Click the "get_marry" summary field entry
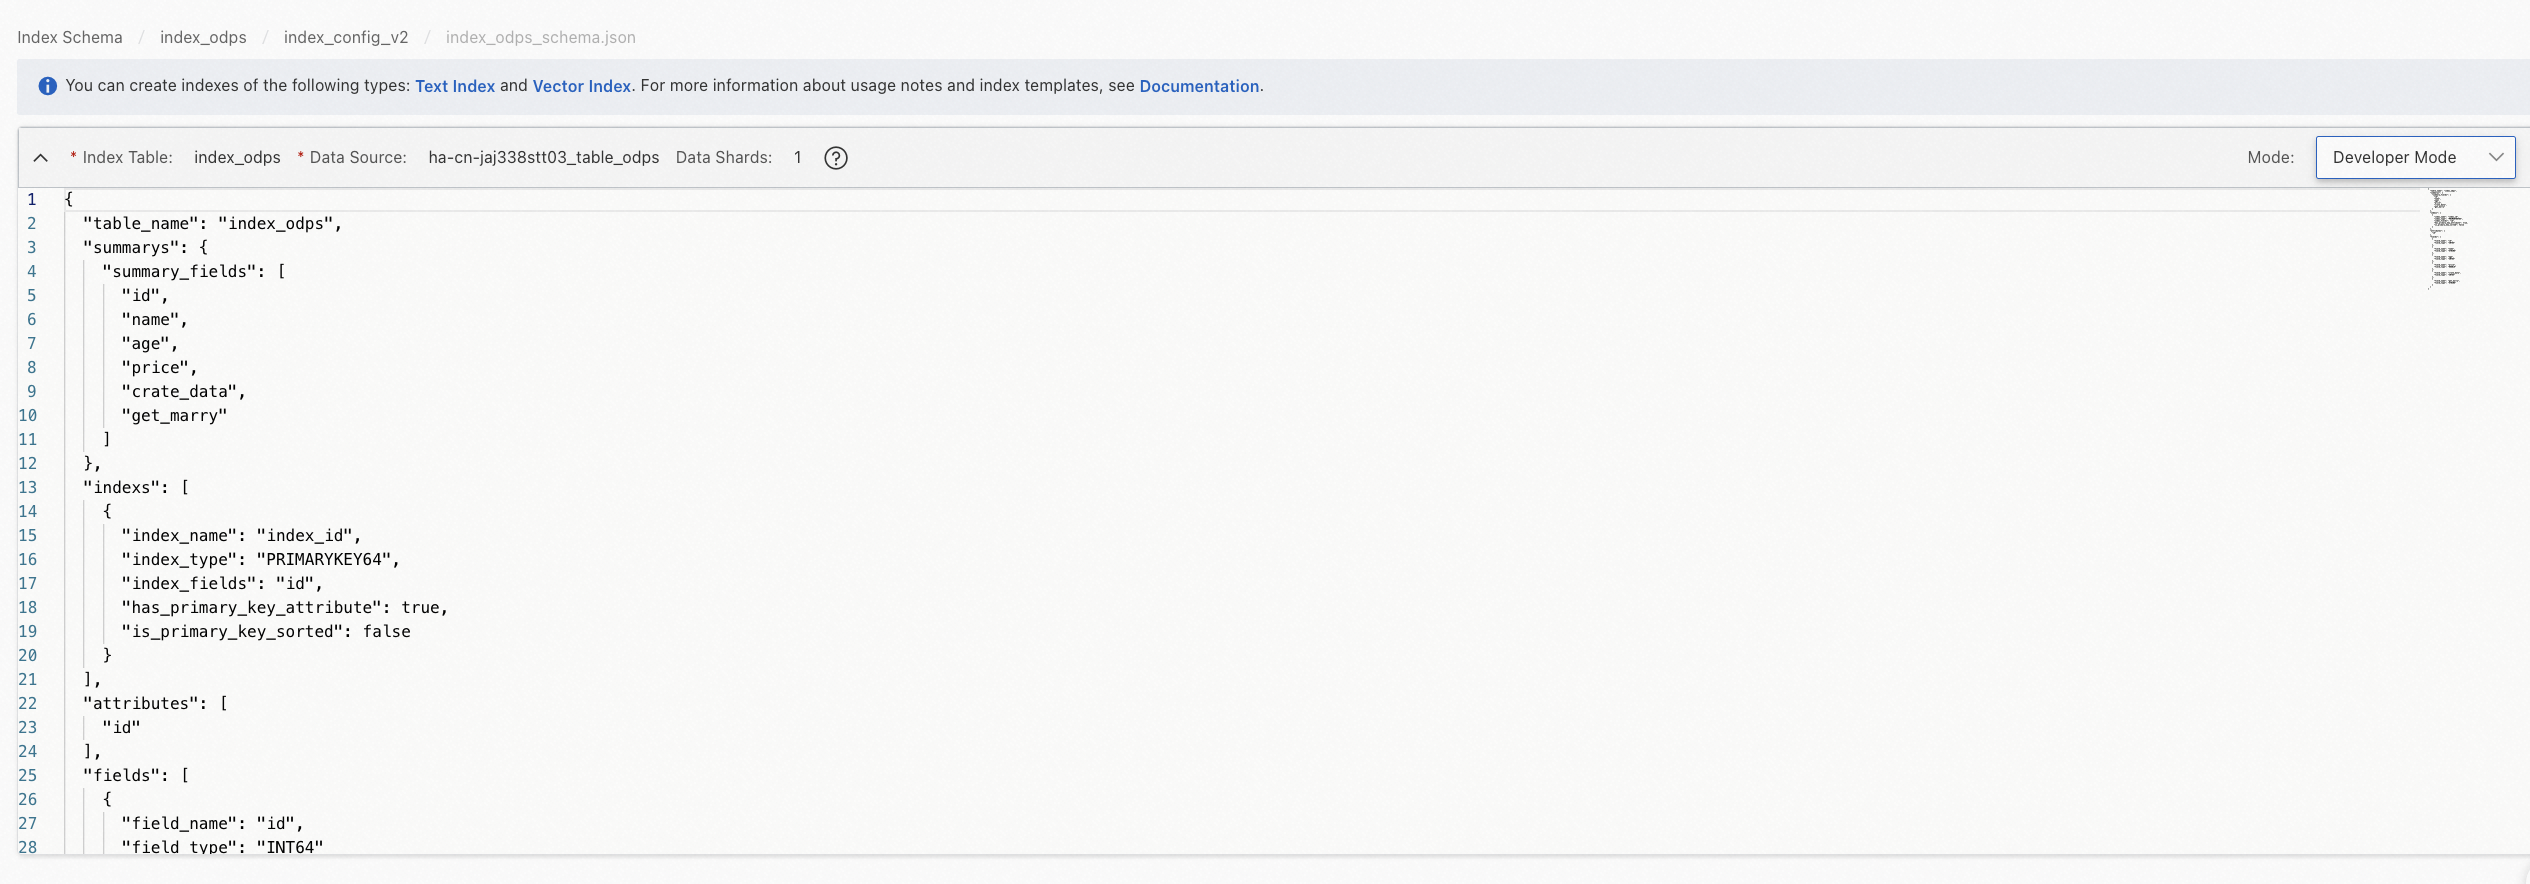This screenshot has height=884, width=2530. pyautogui.click(x=174, y=415)
